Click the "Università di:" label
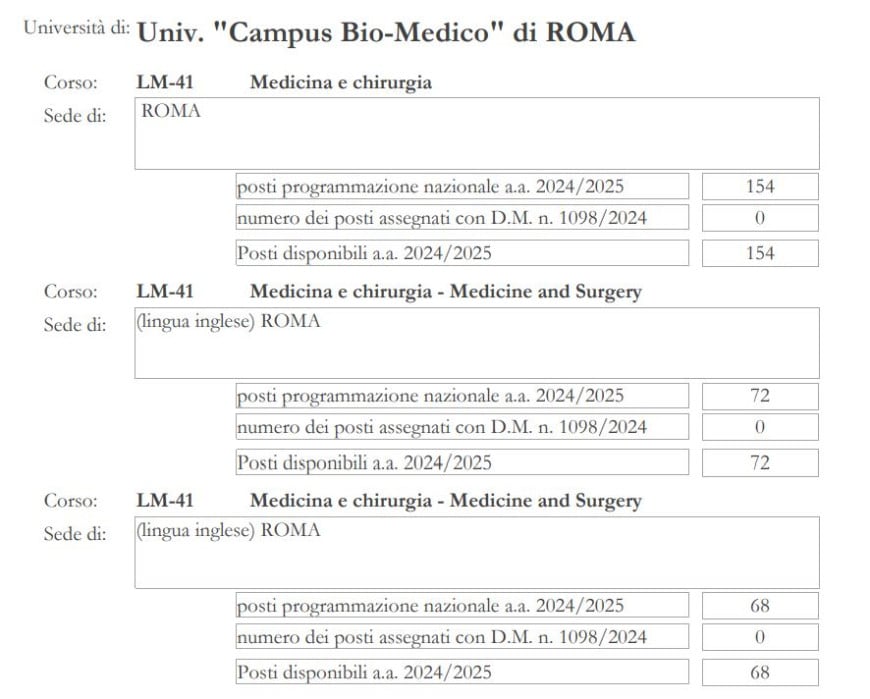Viewport: 870px width, 699px height. pyautogui.click(x=76, y=29)
